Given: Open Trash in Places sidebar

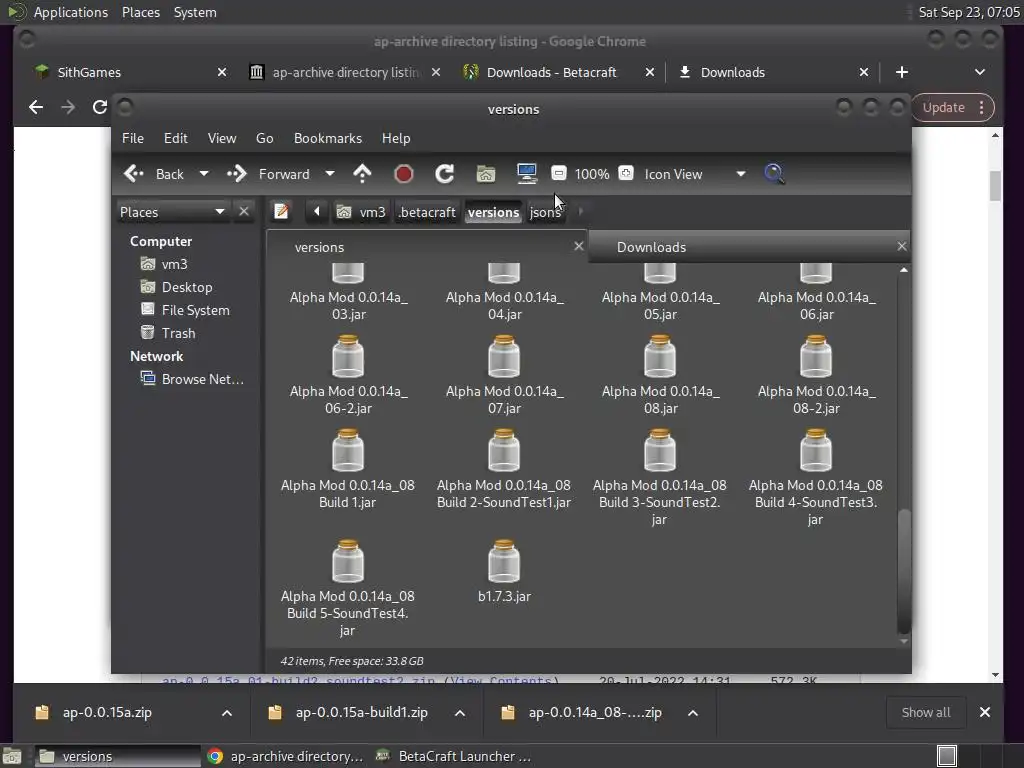Looking at the screenshot, I should click(178, 333).
